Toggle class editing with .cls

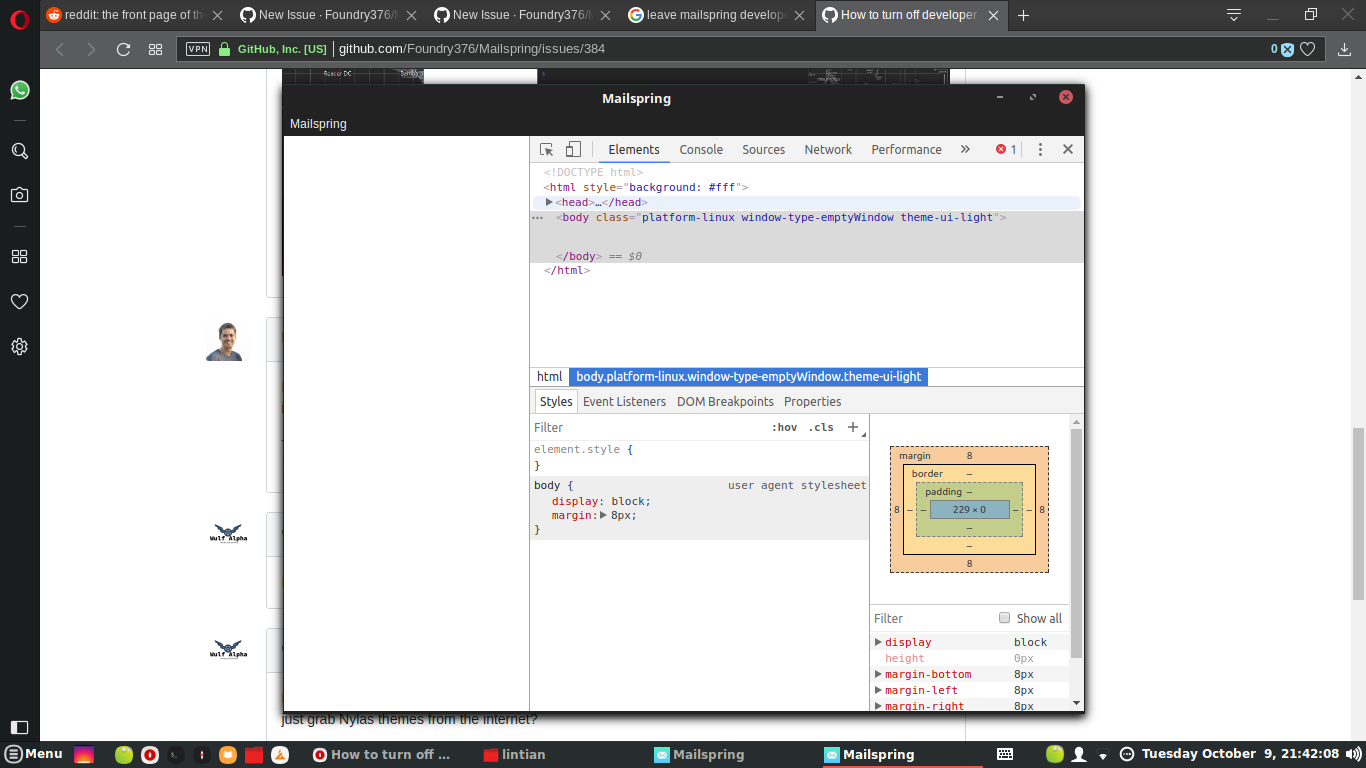coord(821,427)
